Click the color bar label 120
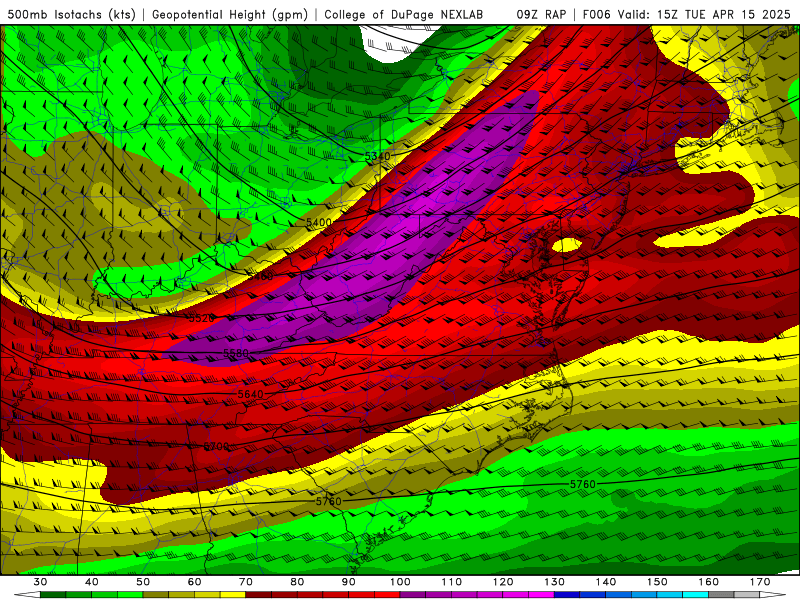 tap(503, 582)
